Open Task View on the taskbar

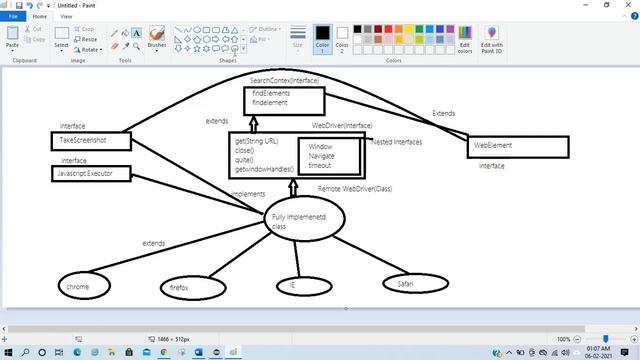coord(59,352)
